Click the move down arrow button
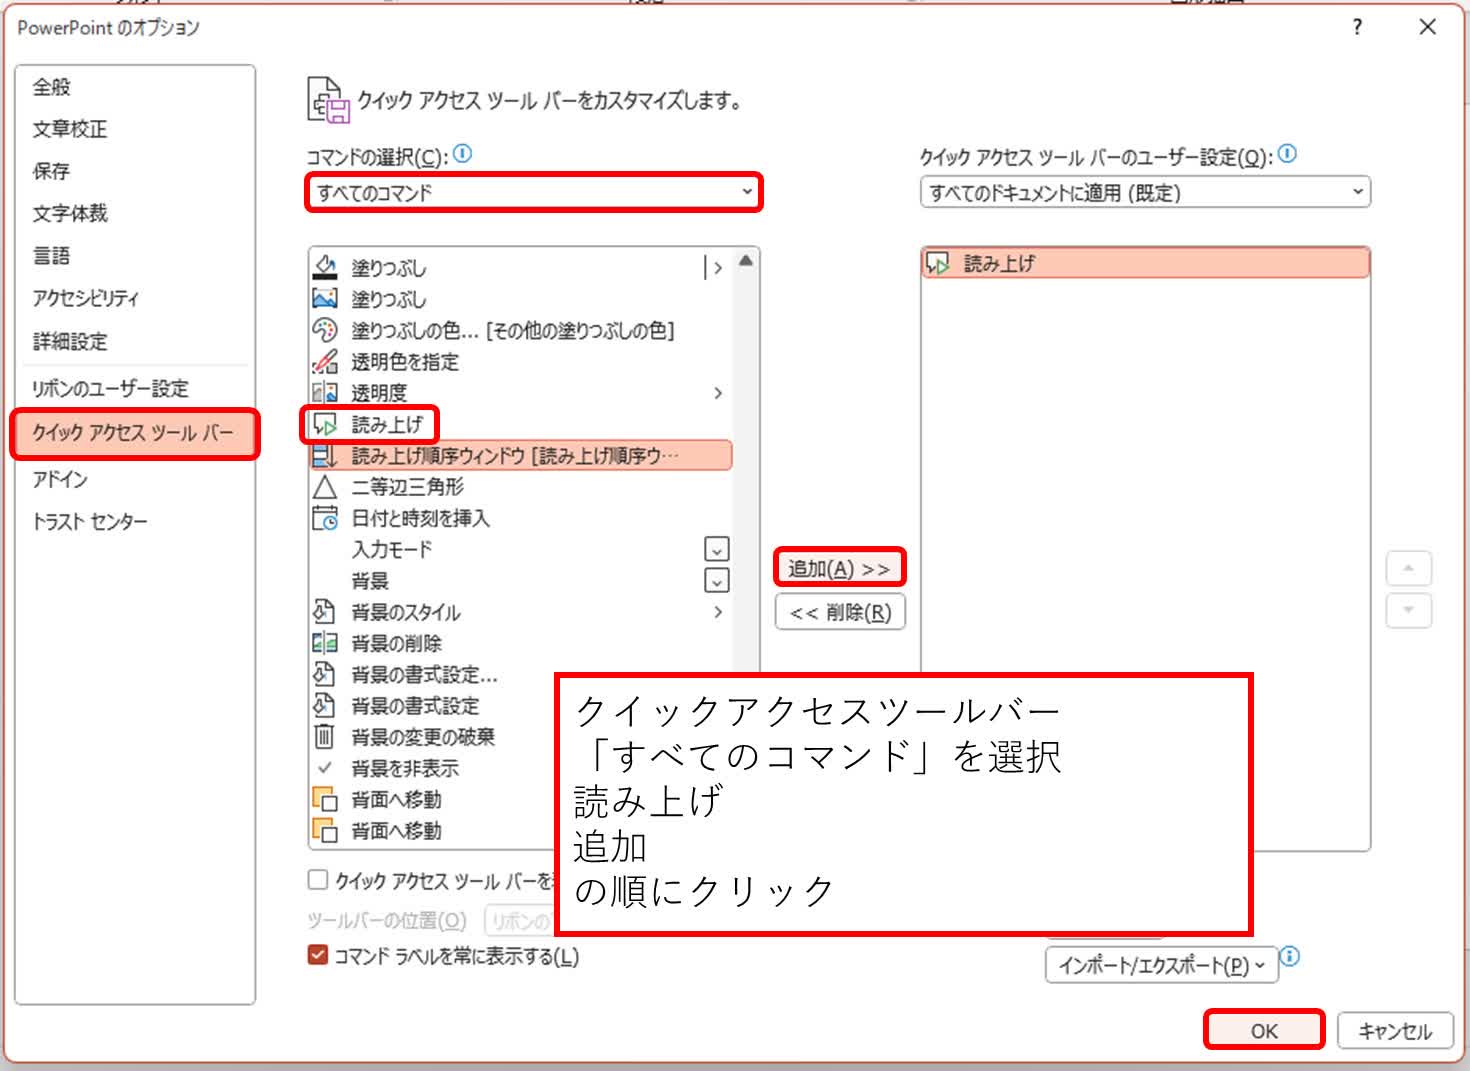This screenshot has width=1470, height=1071. pyautogui.click(x=1408, y=610)
